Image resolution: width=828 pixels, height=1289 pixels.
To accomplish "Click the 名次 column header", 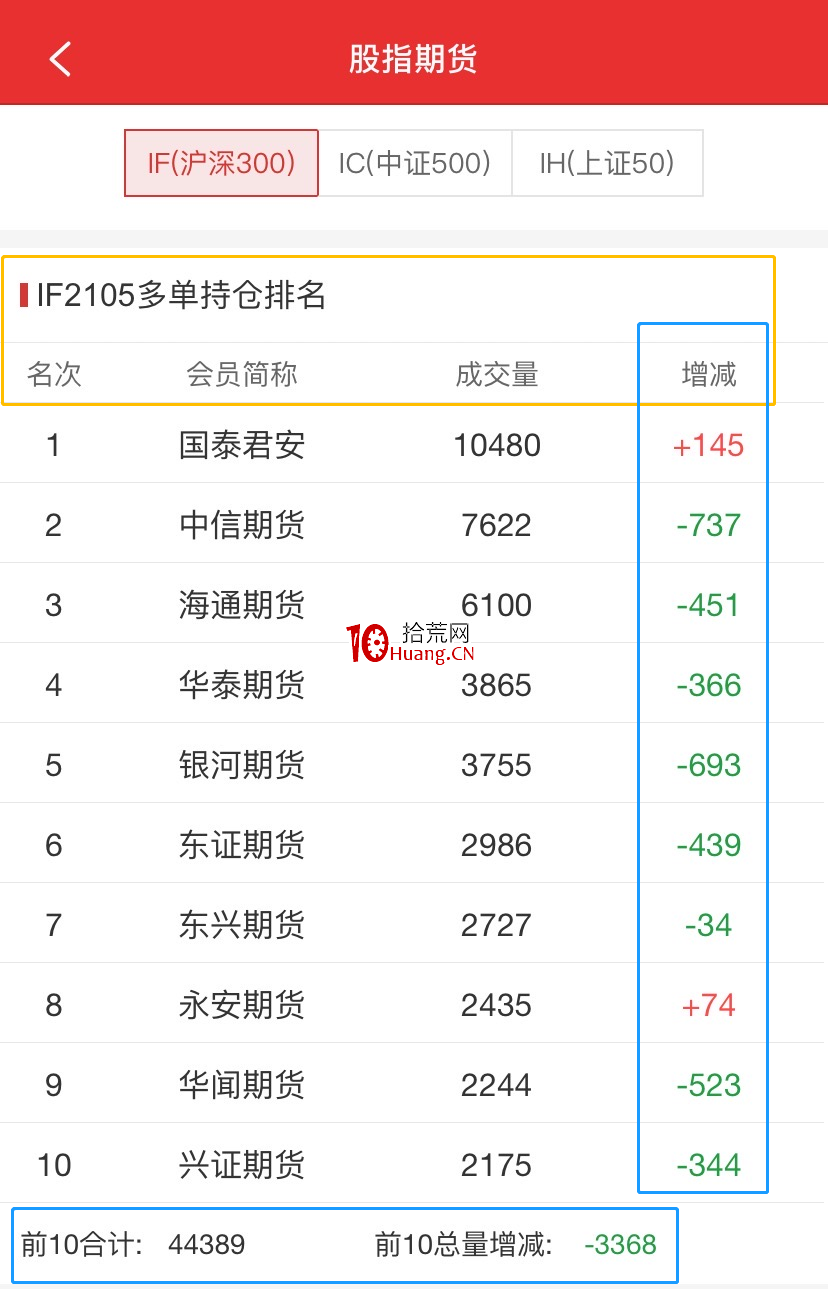I will [54, 374].
